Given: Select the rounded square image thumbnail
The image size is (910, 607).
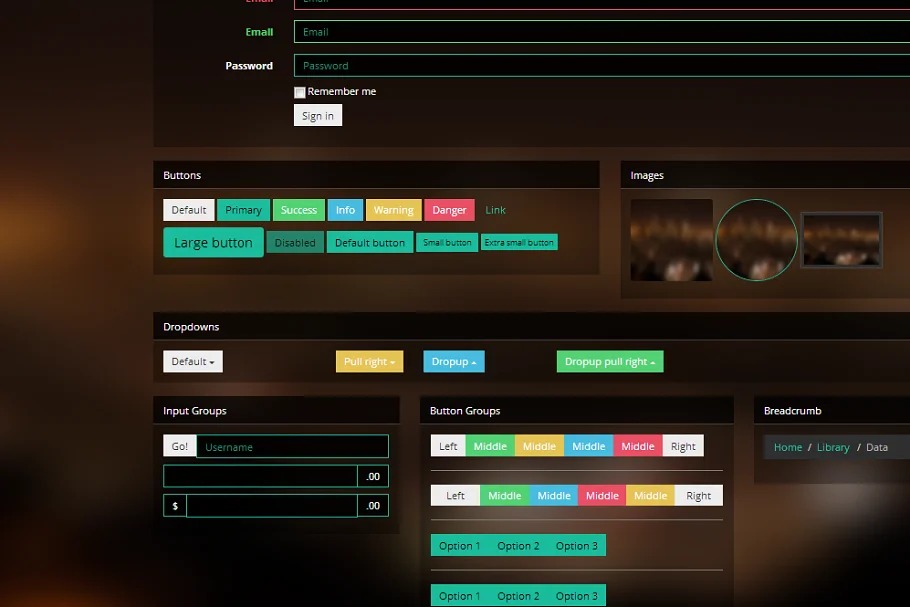Looking at the screenshot, I should click(x=671, y=240).
